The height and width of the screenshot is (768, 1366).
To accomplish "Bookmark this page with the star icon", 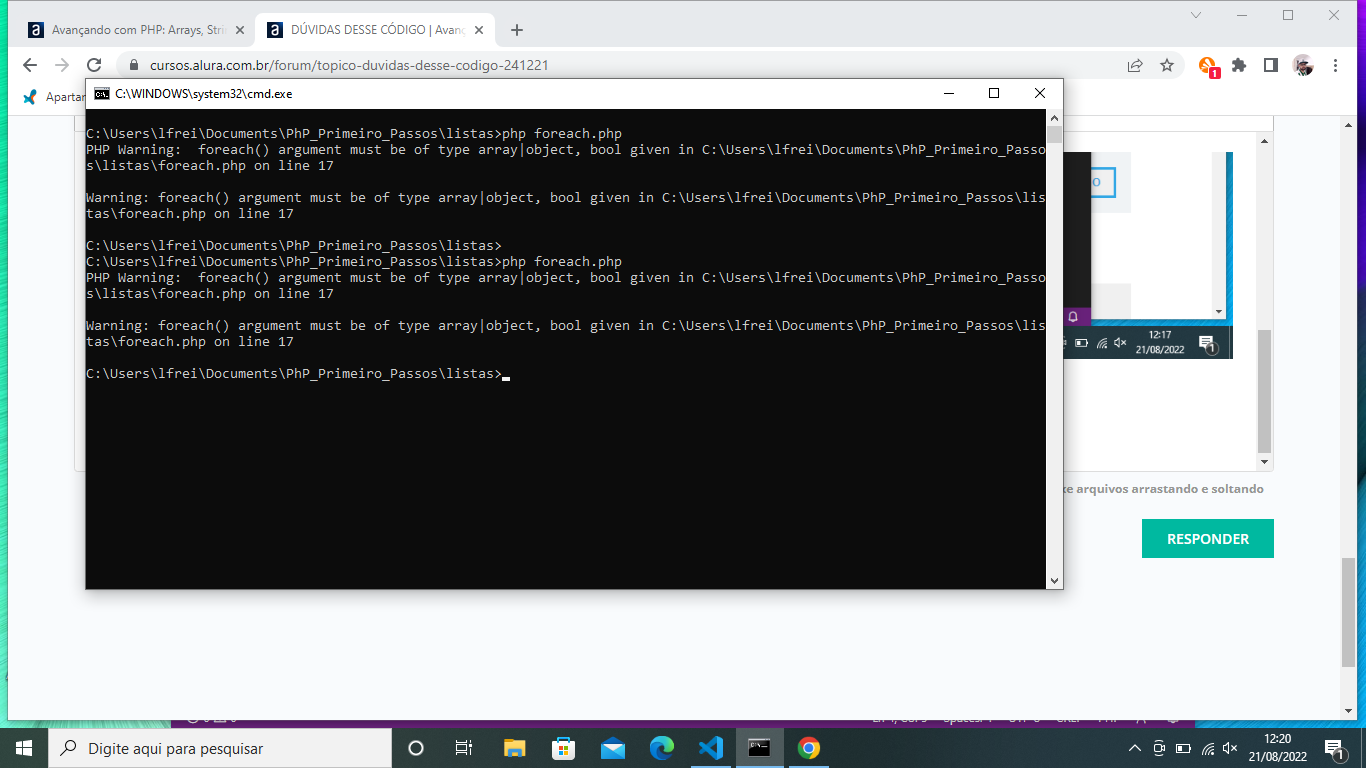I will (1167, 65).
